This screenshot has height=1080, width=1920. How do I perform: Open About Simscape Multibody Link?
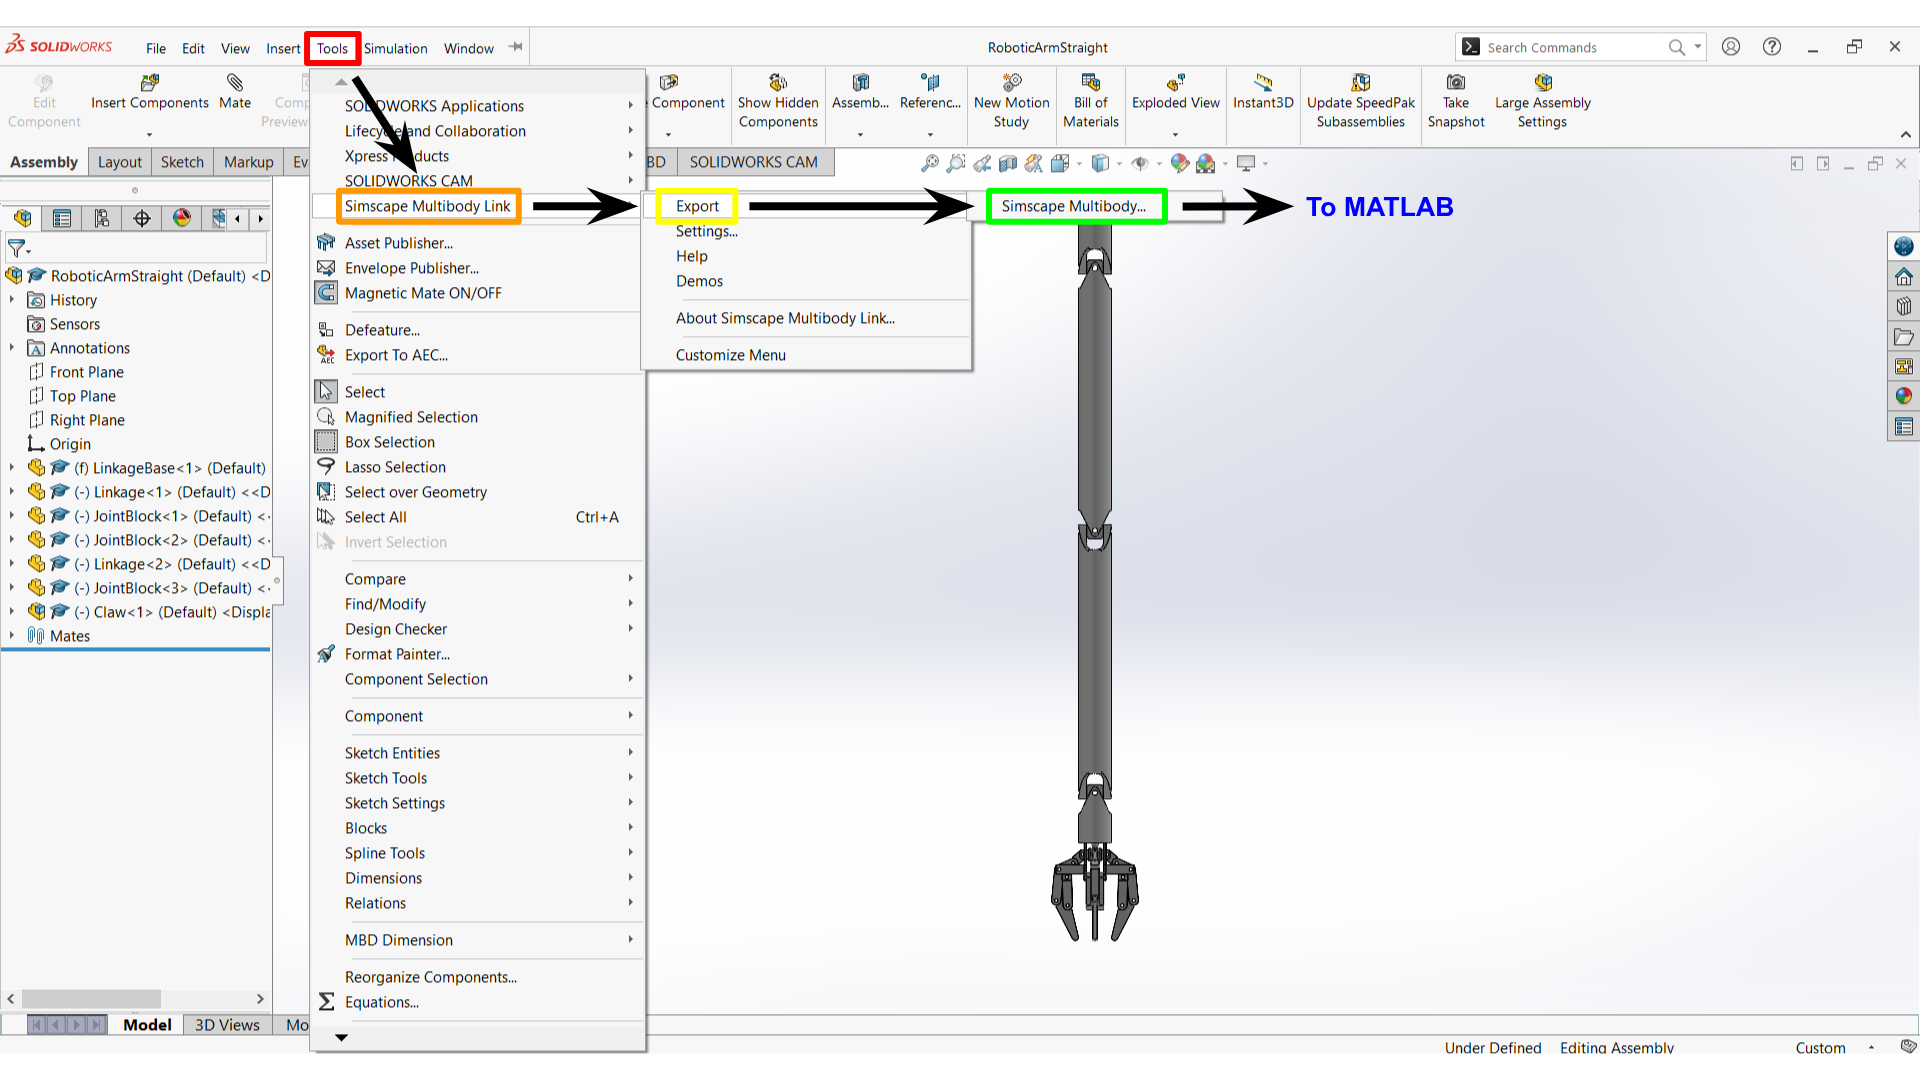point(785,318)
